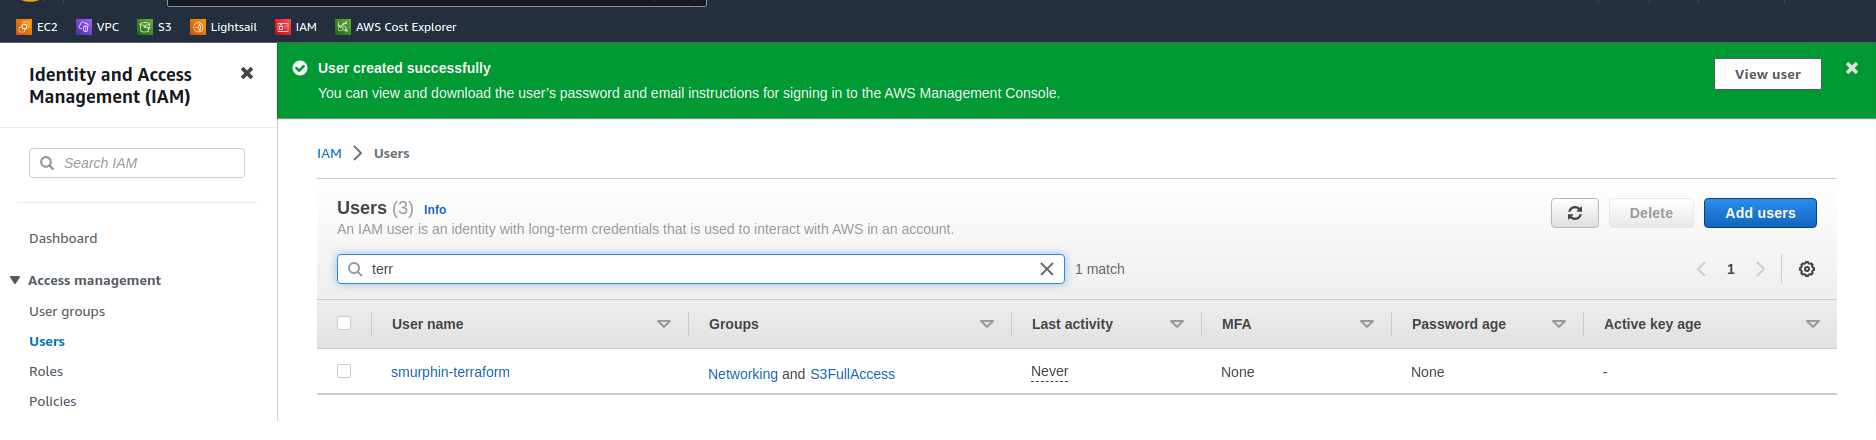Open the S3FullAccess group link
The image size is (1876, 440).
pos(852,374)
